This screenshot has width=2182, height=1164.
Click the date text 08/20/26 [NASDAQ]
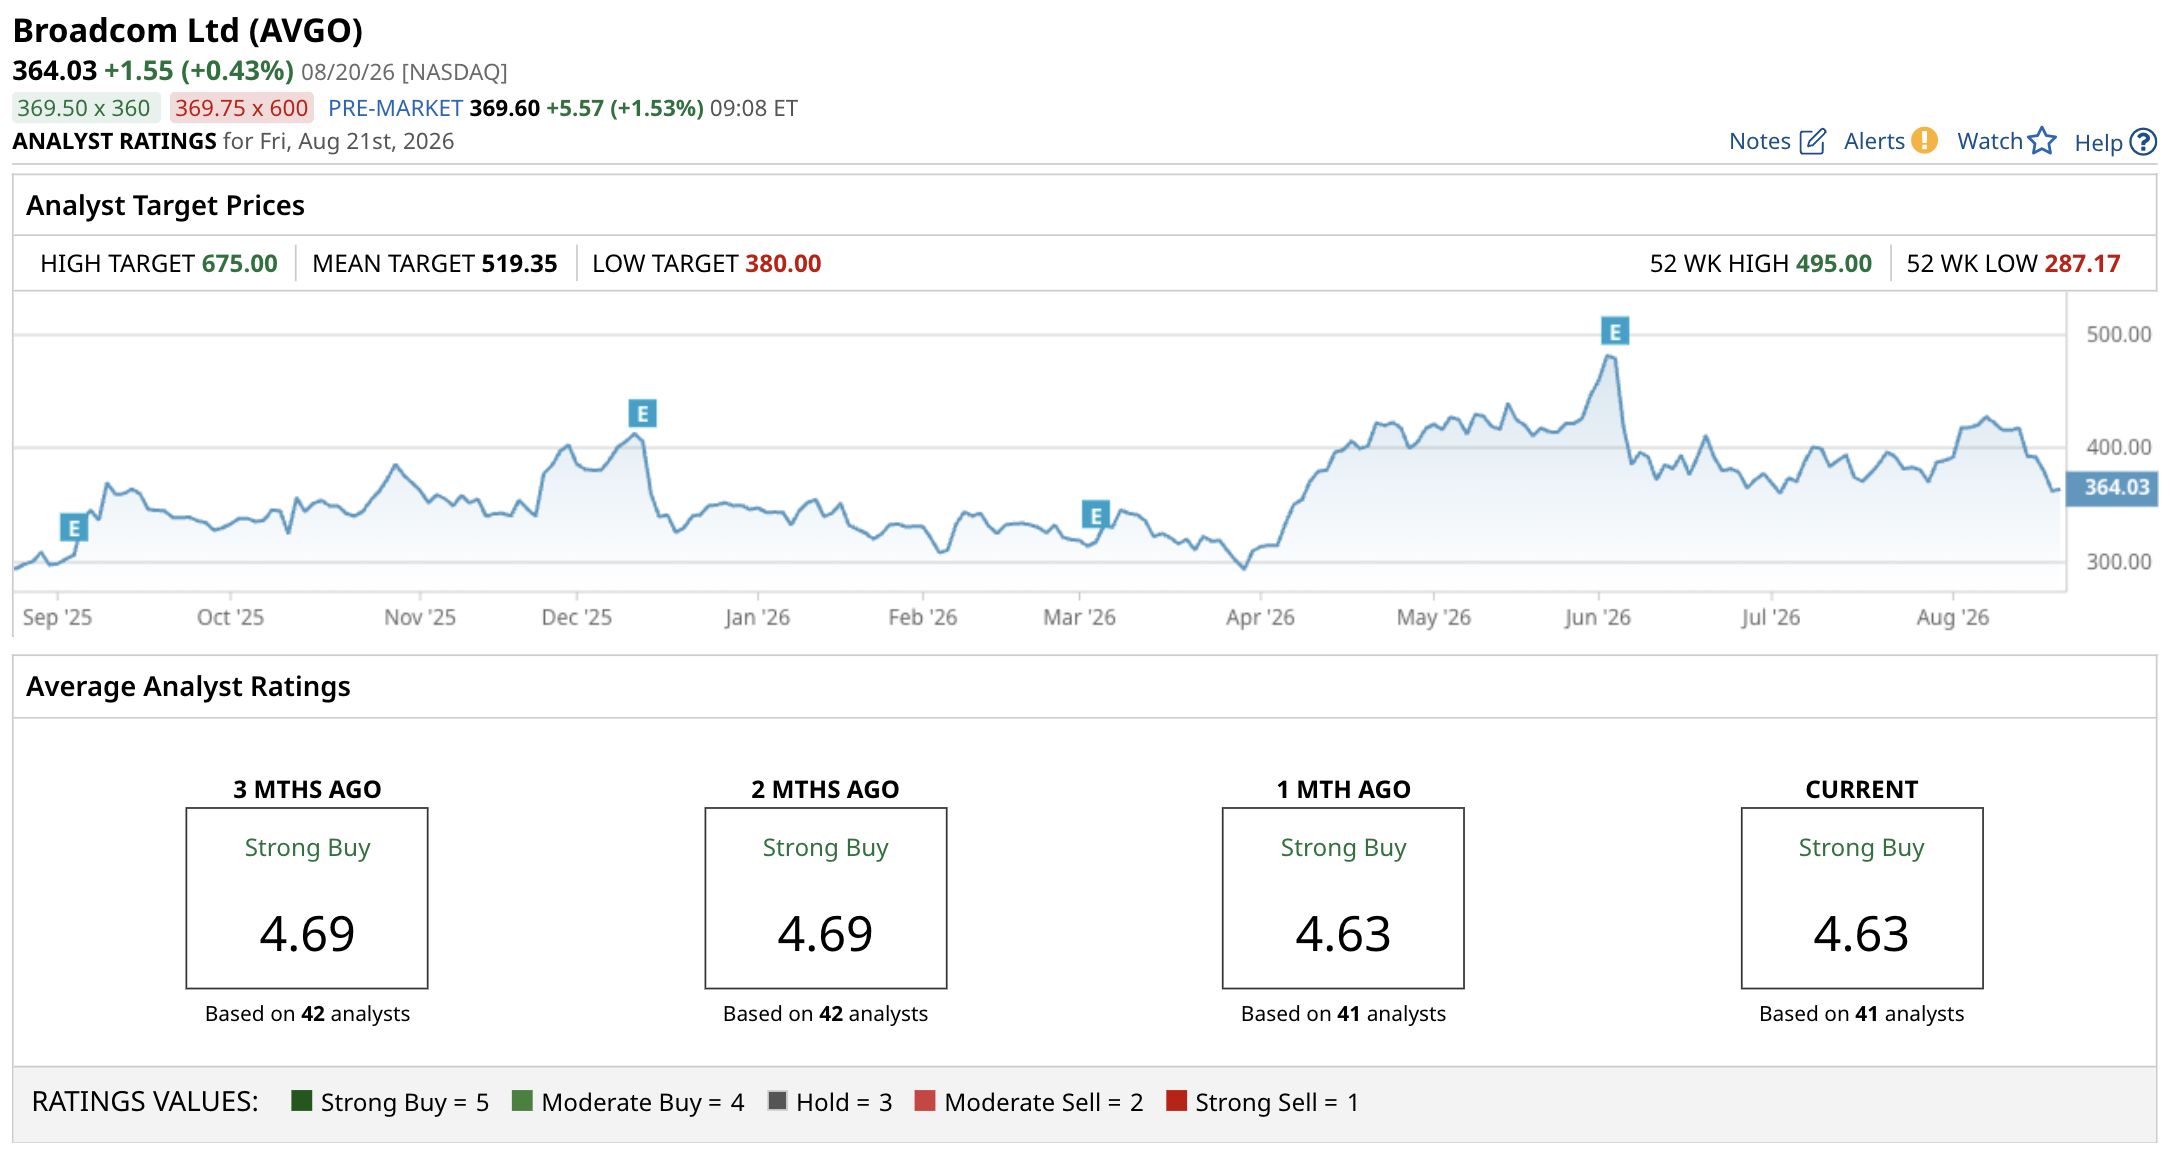click(x=404, y=72)
